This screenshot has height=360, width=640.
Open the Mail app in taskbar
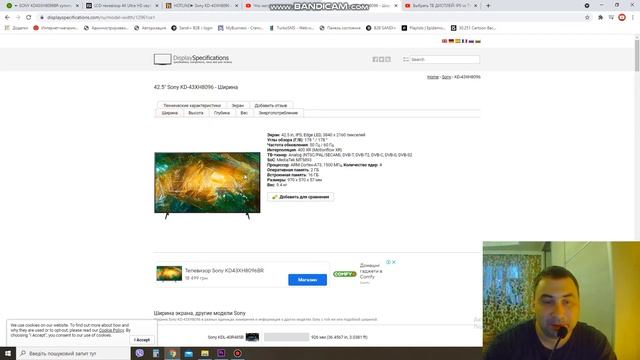click(189, 353)
